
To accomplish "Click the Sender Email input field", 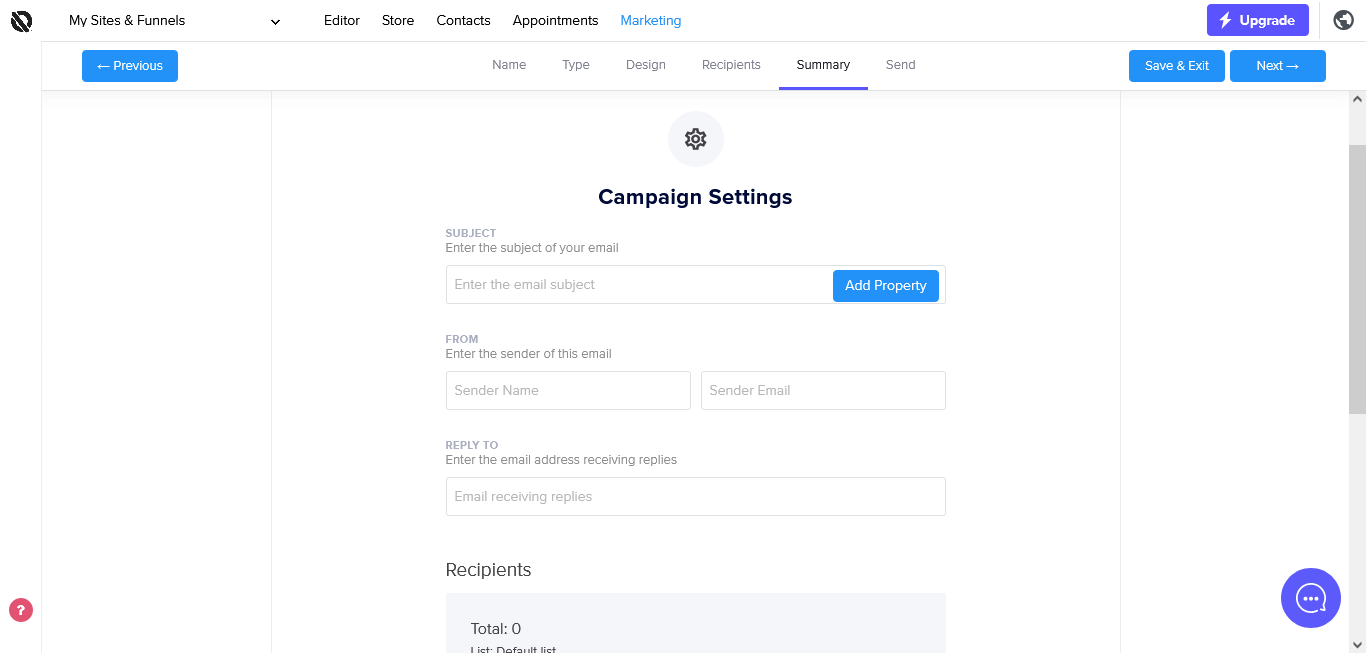I will (822, 390).
